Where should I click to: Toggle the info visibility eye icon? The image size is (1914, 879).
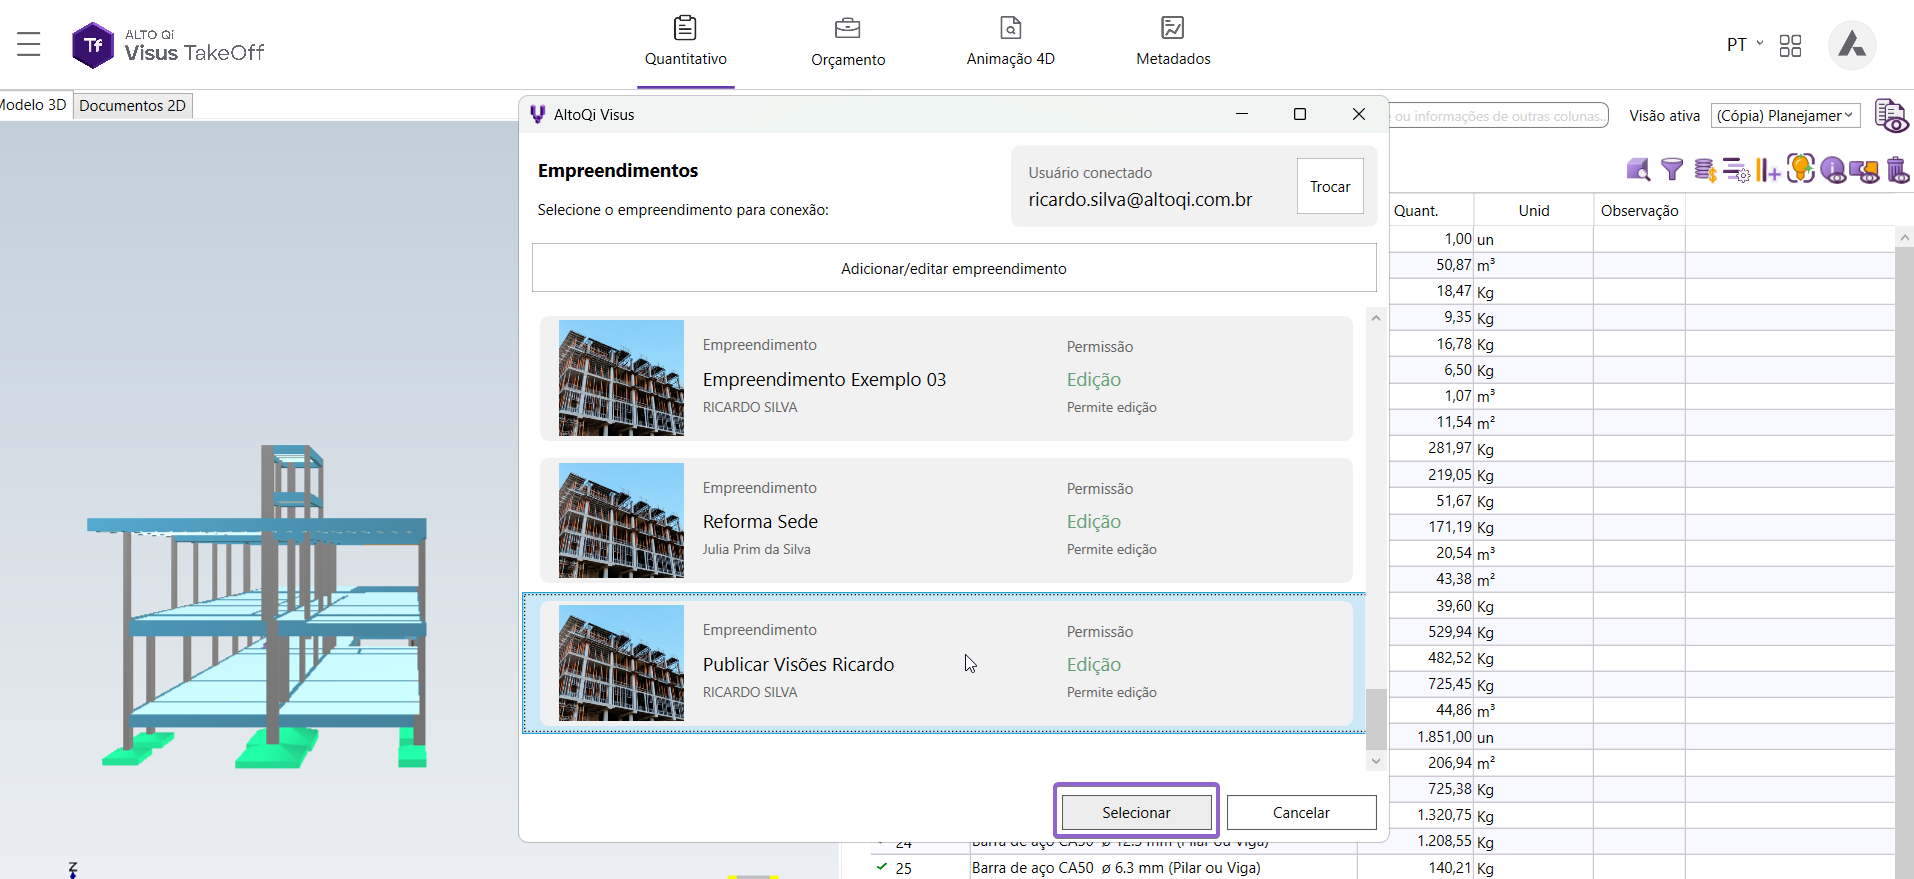click(x=1833, y=170)
